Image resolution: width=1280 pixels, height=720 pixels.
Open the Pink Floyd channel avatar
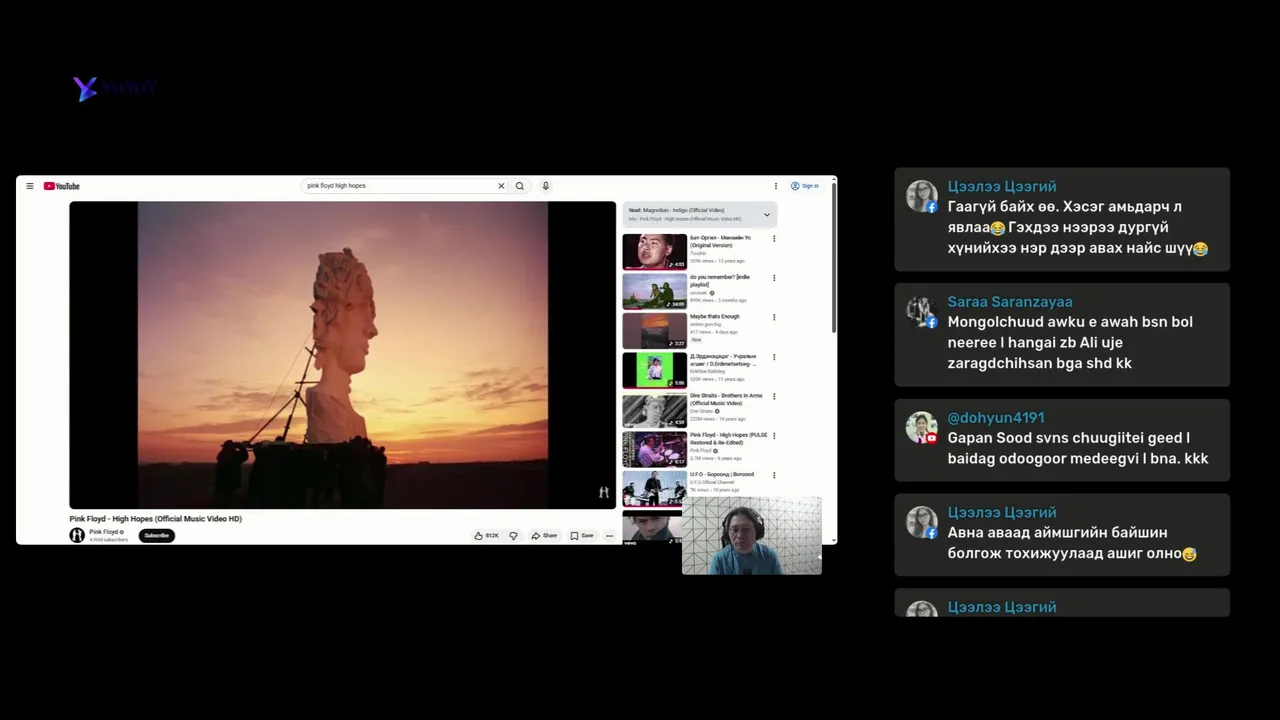(77, 535)
